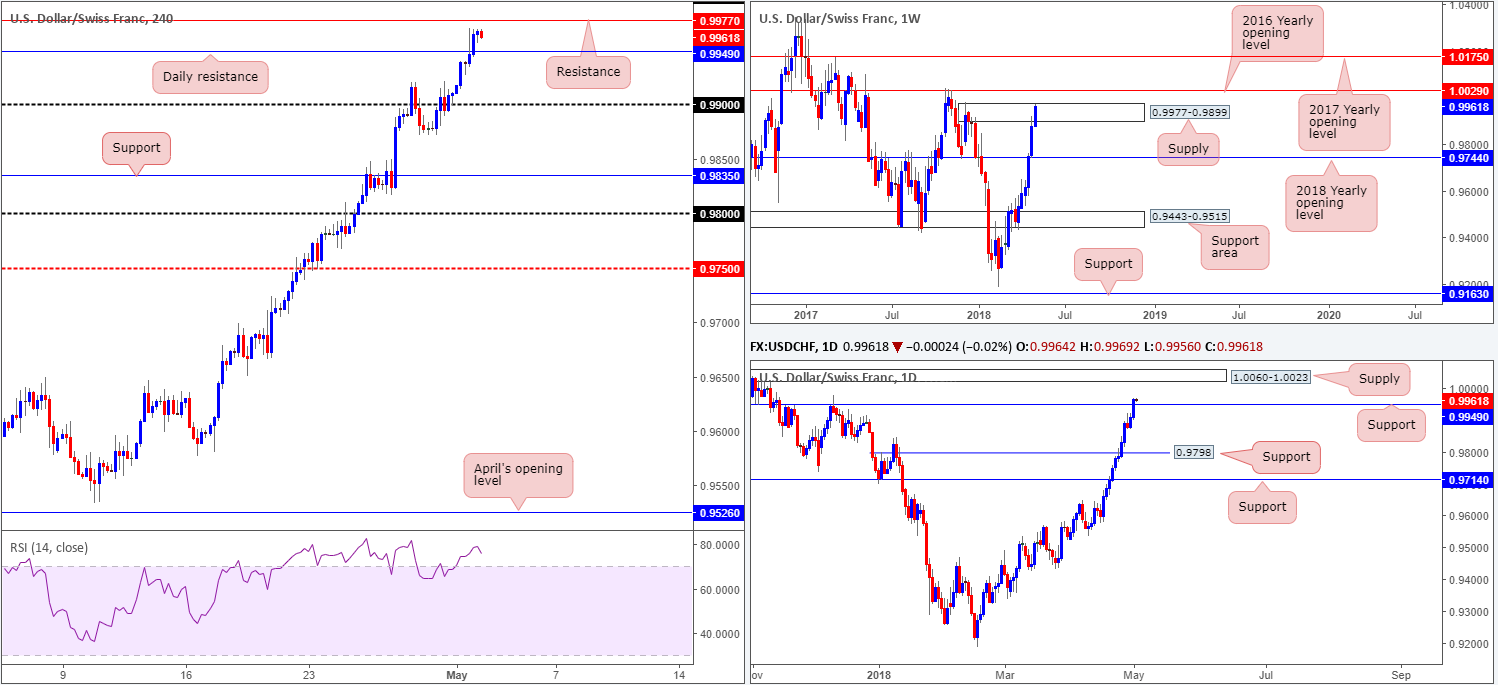The image size is (1498, 685).
Task: Select the 0.97440 price tag
Action: coord(1468,157)
